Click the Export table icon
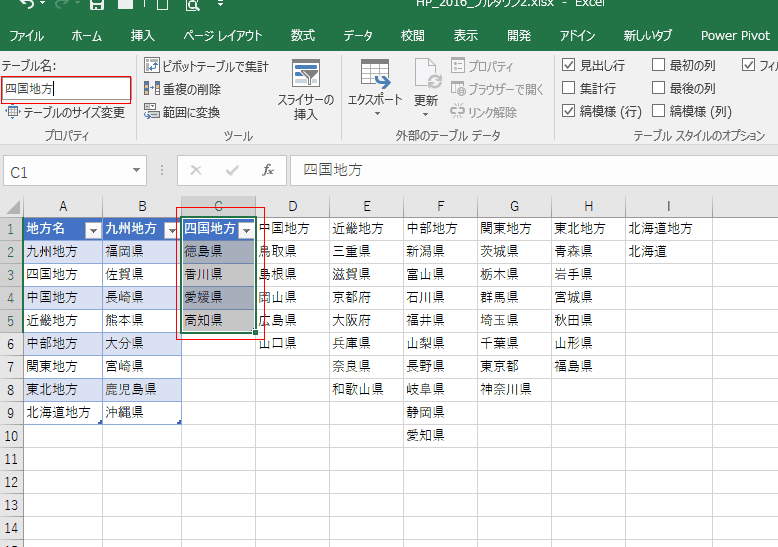The width and height of the screenshot is (778, 547). tap(374, 76)
